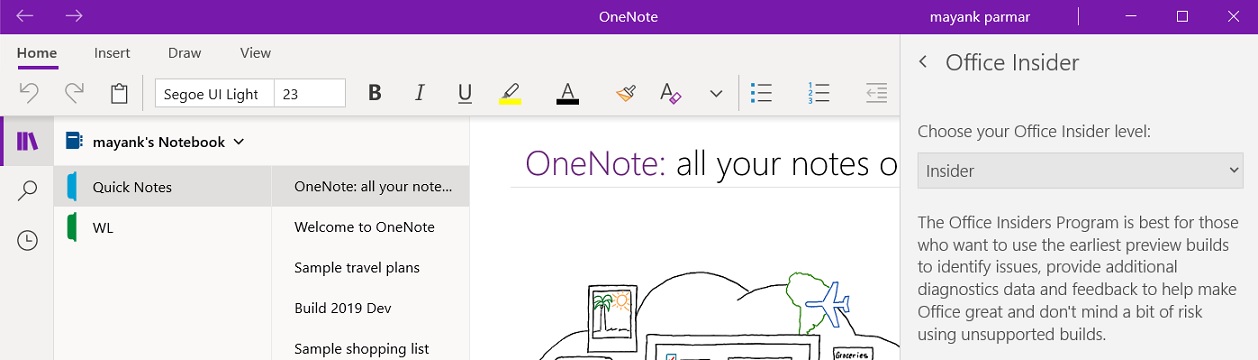Open page 'OneNote: all your note...'

tap(371, 187)
